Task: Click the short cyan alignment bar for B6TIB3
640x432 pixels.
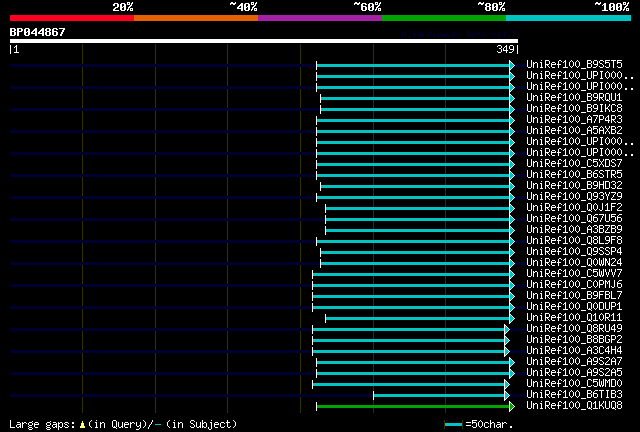Action: (x=439, y=395)
